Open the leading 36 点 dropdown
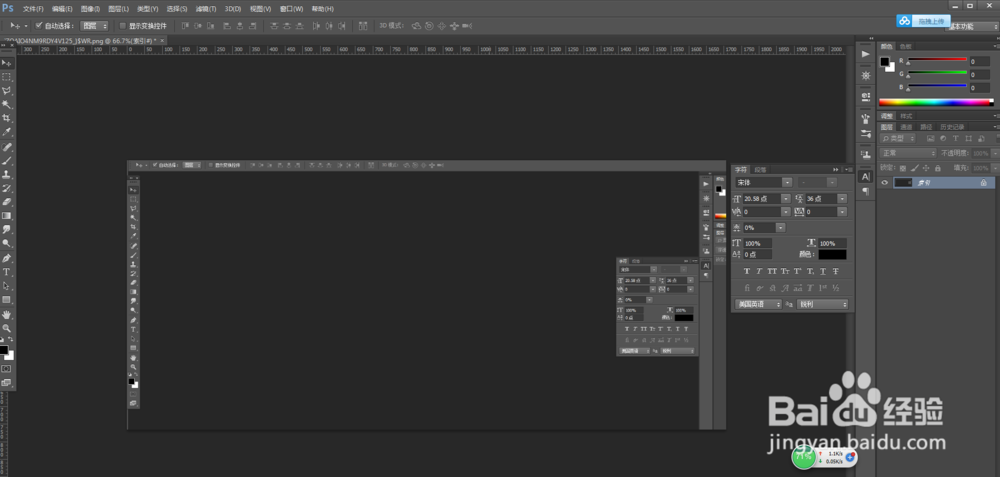1000x477 pixels. point(842,198)
